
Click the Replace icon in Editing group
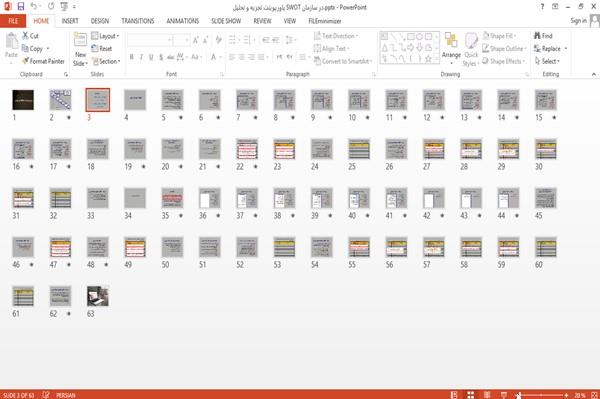click(537, 49)
